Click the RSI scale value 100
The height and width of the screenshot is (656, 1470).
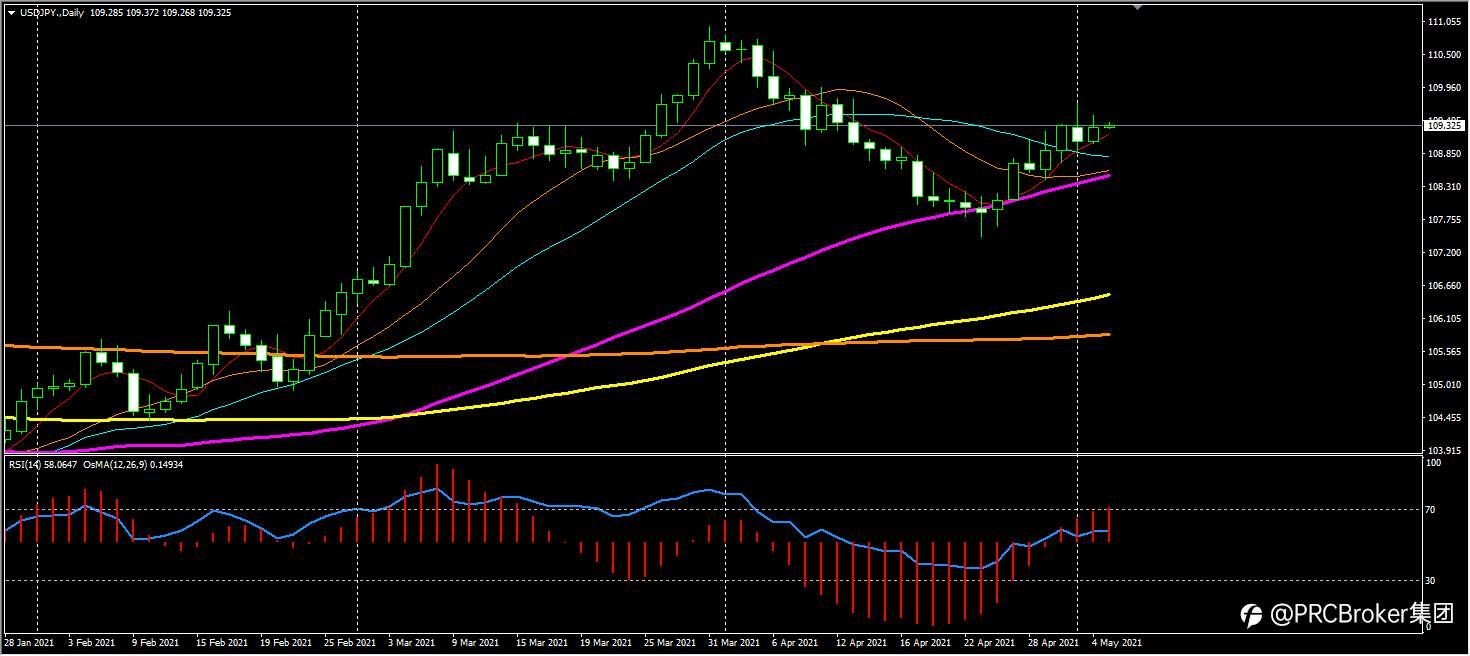click(x=1433, y=463)
